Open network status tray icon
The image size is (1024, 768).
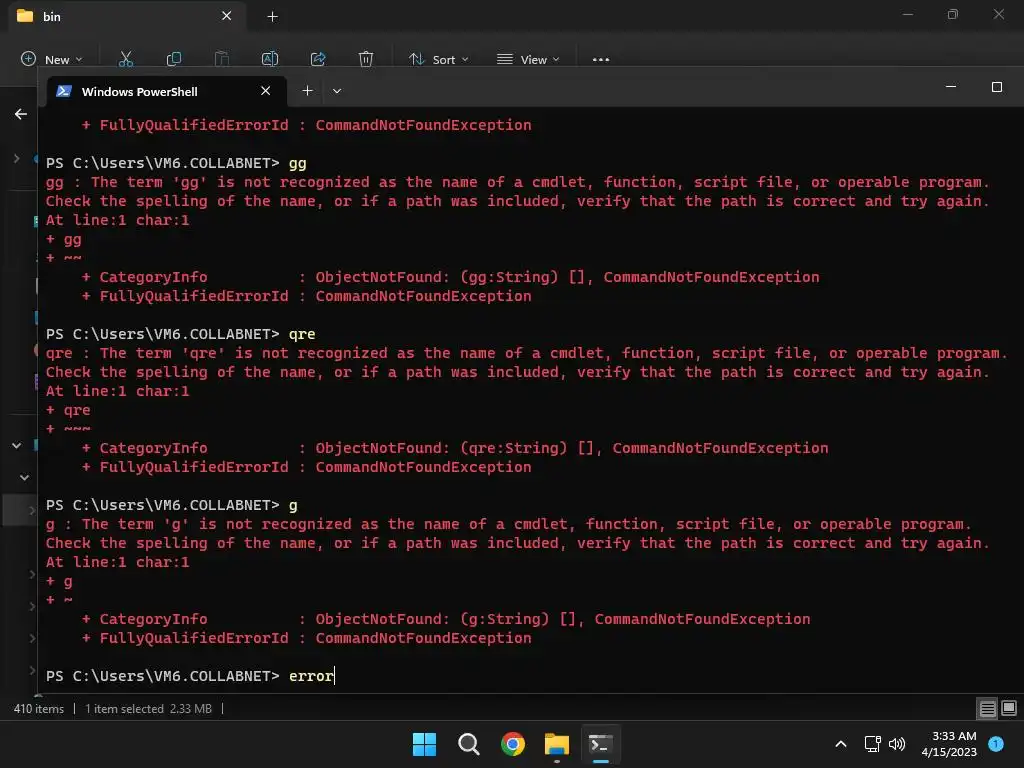coord(872,744)
